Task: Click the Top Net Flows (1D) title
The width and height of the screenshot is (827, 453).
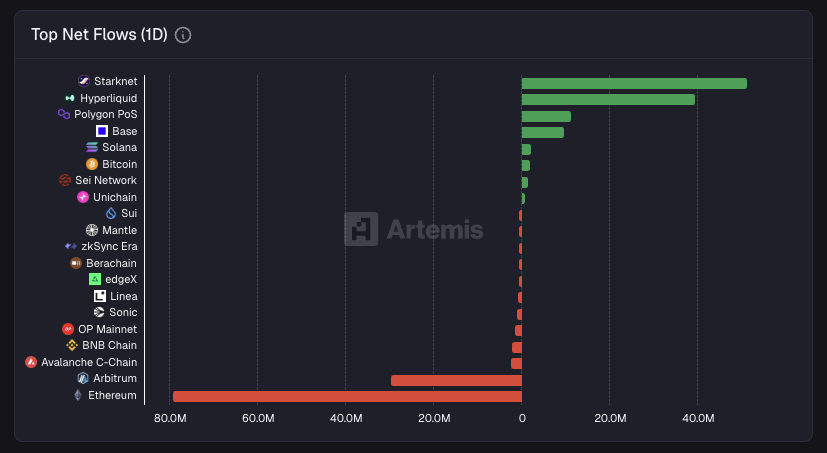Action: (x=99, y=35)
